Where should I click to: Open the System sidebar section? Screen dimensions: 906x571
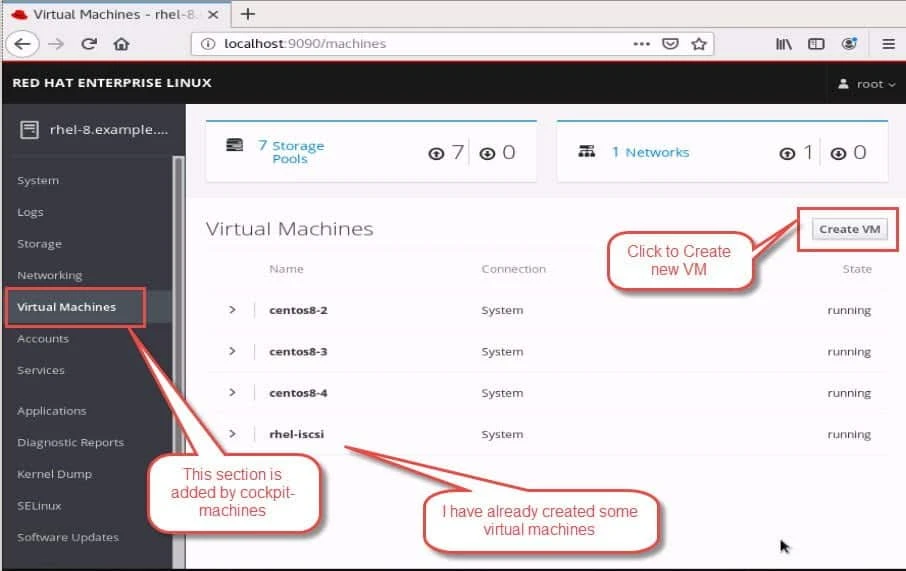tap(38, 180)
